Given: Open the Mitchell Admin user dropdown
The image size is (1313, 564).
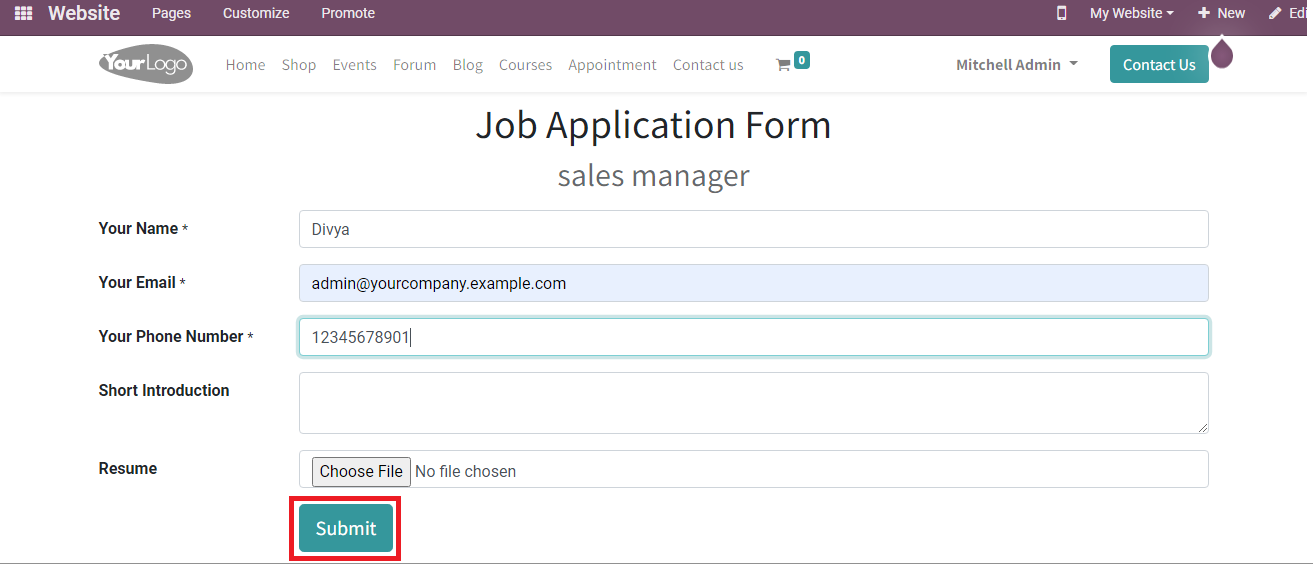Looking at the screenshot, I should [1016, 64].
